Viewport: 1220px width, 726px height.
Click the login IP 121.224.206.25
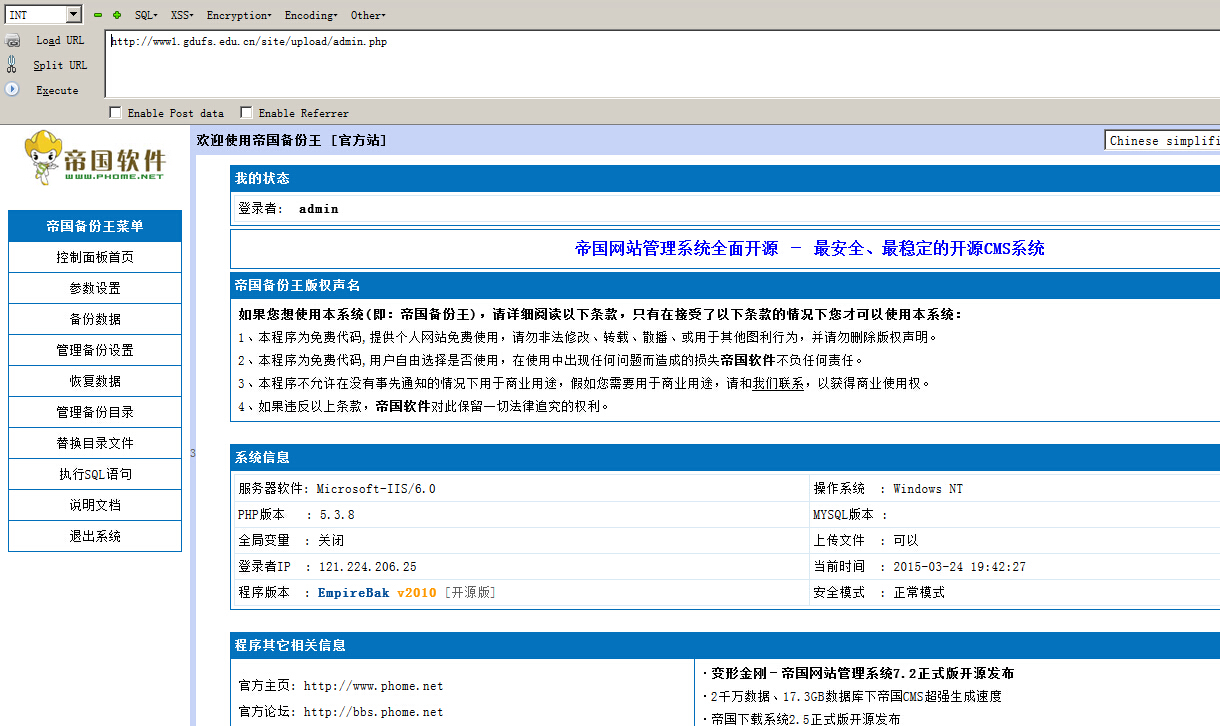(368, 567)
